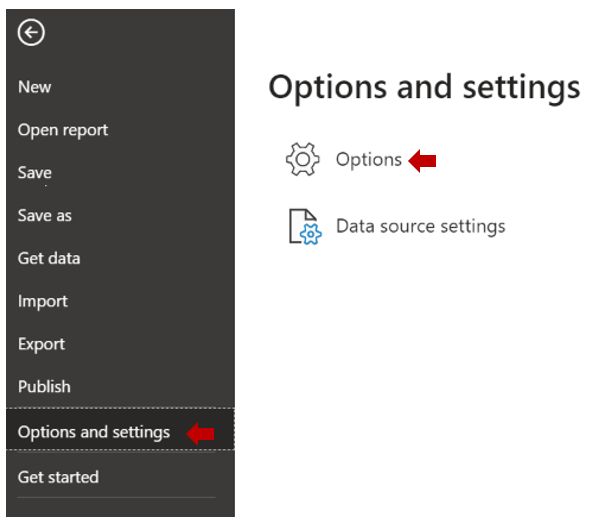Click the Save menu entry
Screen dimensions: 608x529
(x=35, y=173)
